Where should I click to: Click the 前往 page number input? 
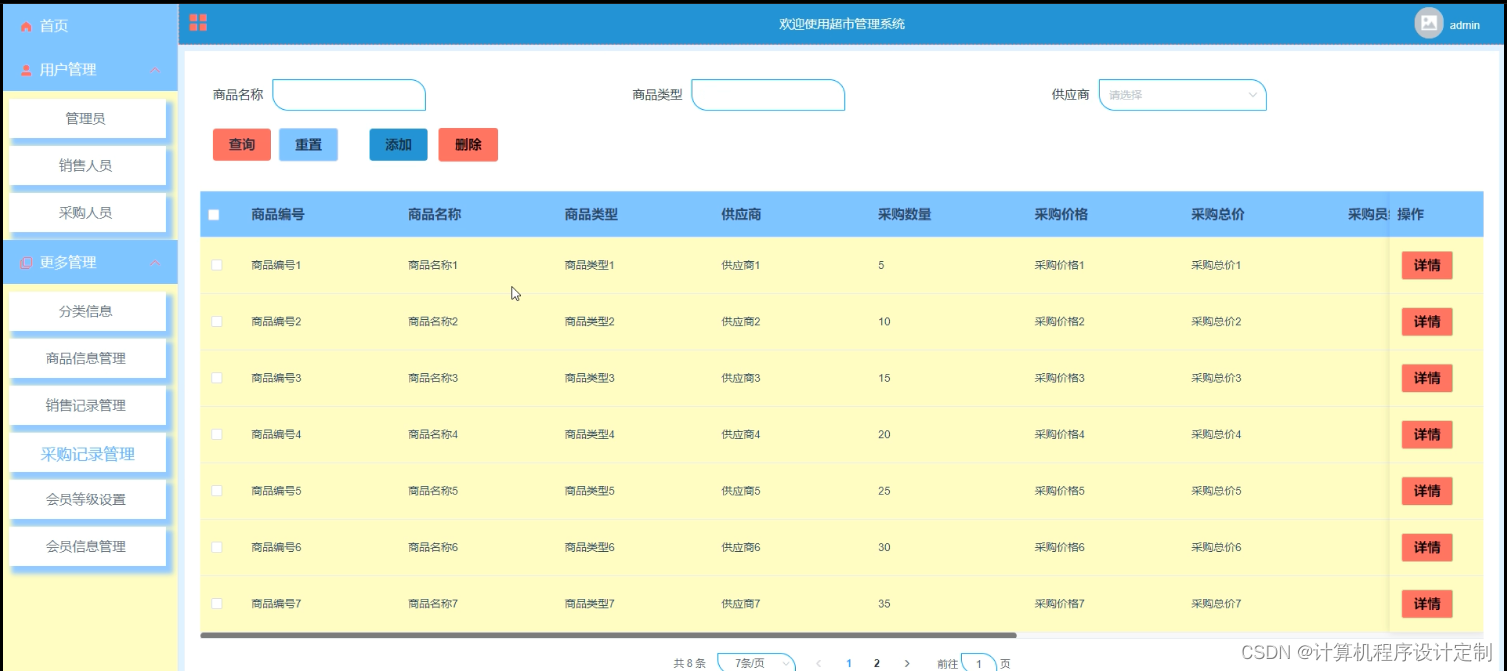(979, 663)
